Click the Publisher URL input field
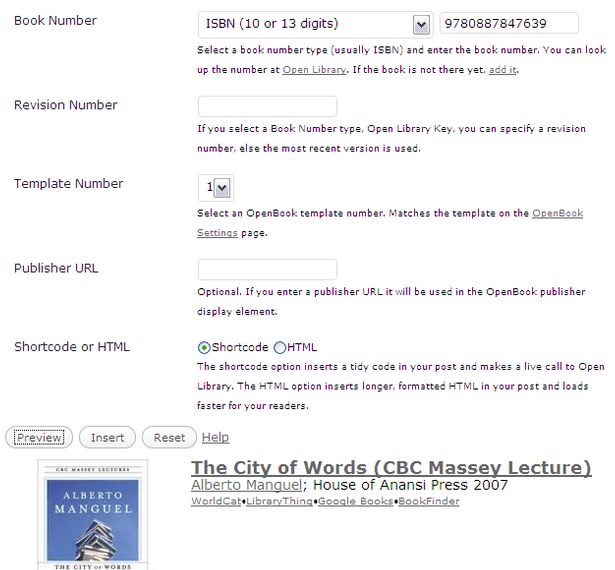This screenshot has width=615, height=570. (x=267, y=270)
